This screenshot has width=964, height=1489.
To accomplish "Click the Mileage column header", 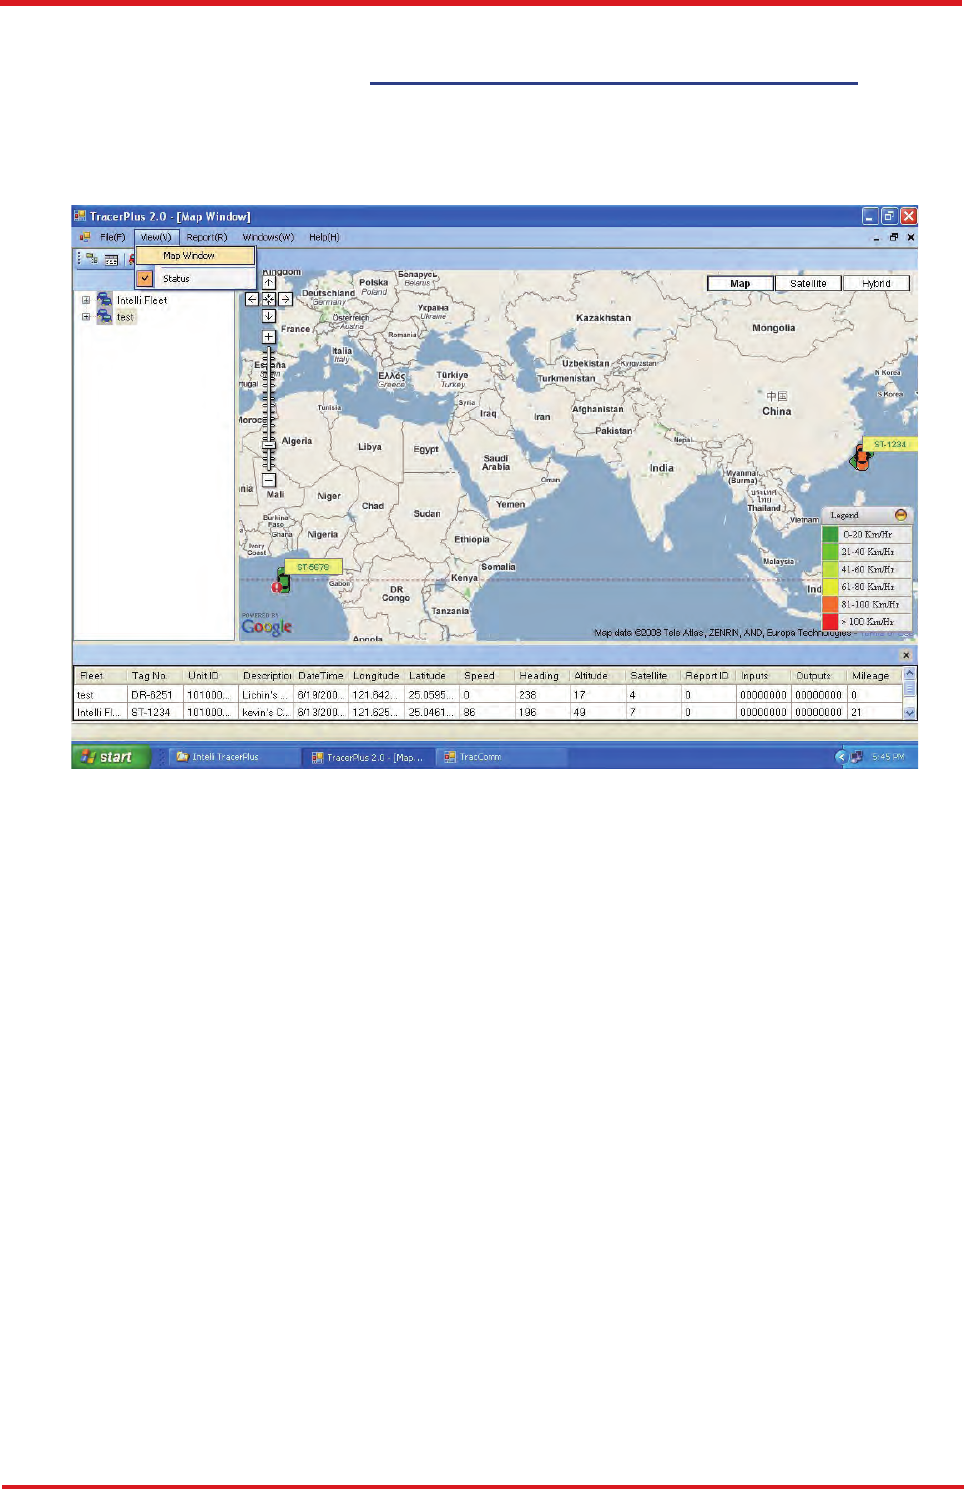I will coord(875,676).
